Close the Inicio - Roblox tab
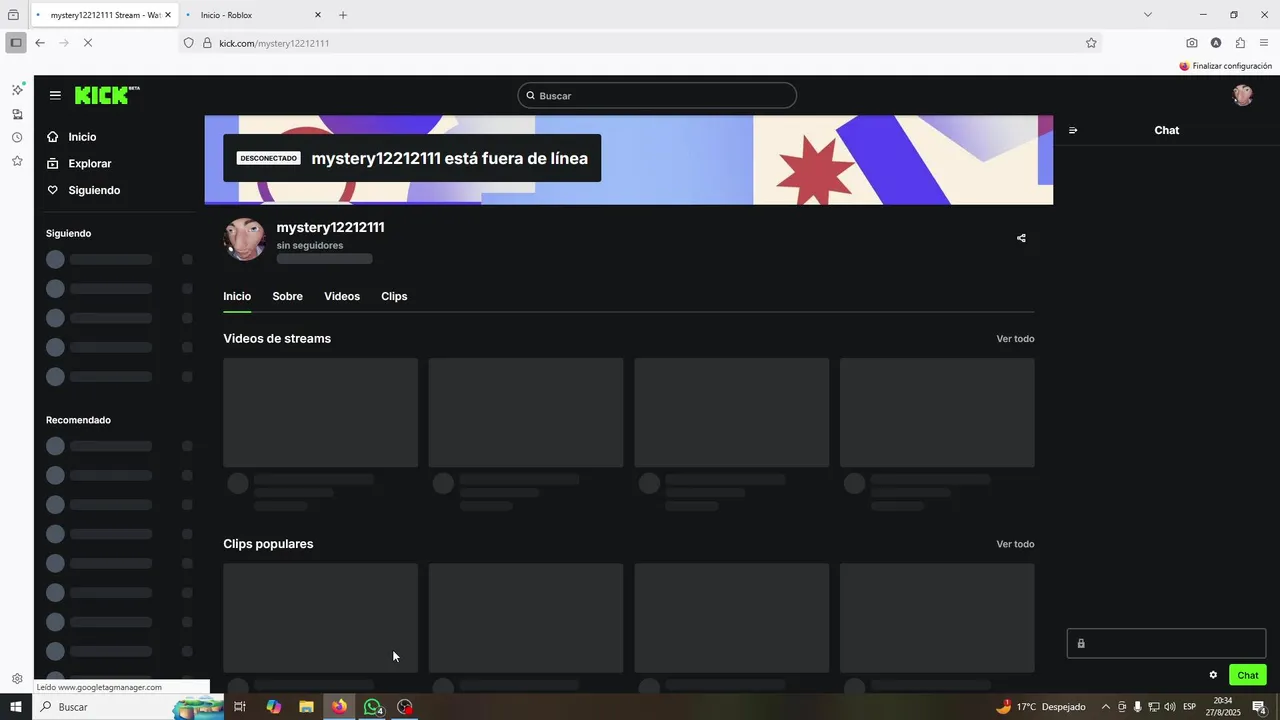The height and width of the screenshot is (720, 1280). (x=318, y=15)
